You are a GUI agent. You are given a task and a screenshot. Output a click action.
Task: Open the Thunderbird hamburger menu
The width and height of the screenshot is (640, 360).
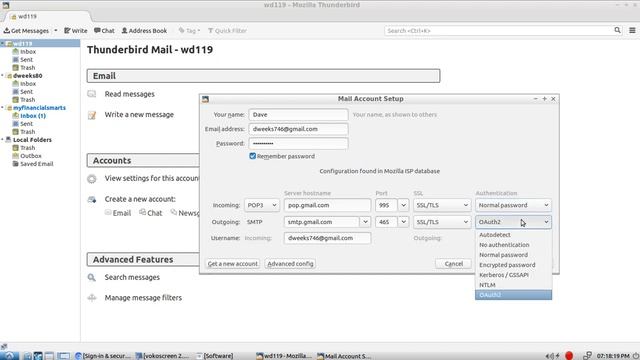coord(632,30)
